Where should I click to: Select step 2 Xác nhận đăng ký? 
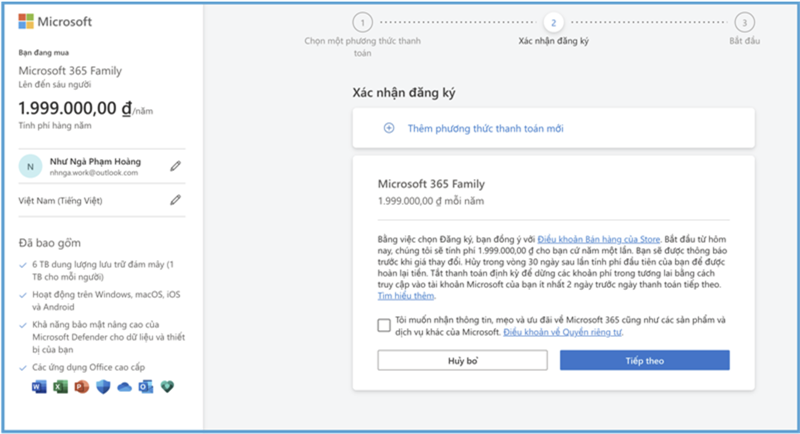(x=552, y=21)
